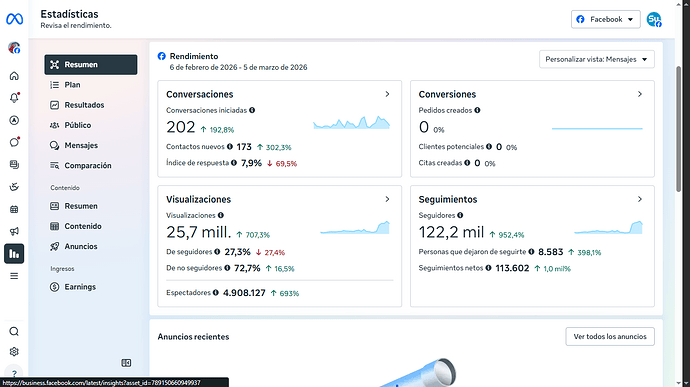Collapse the navigation panel icon
690x387 pixels.
coord(126,363)
